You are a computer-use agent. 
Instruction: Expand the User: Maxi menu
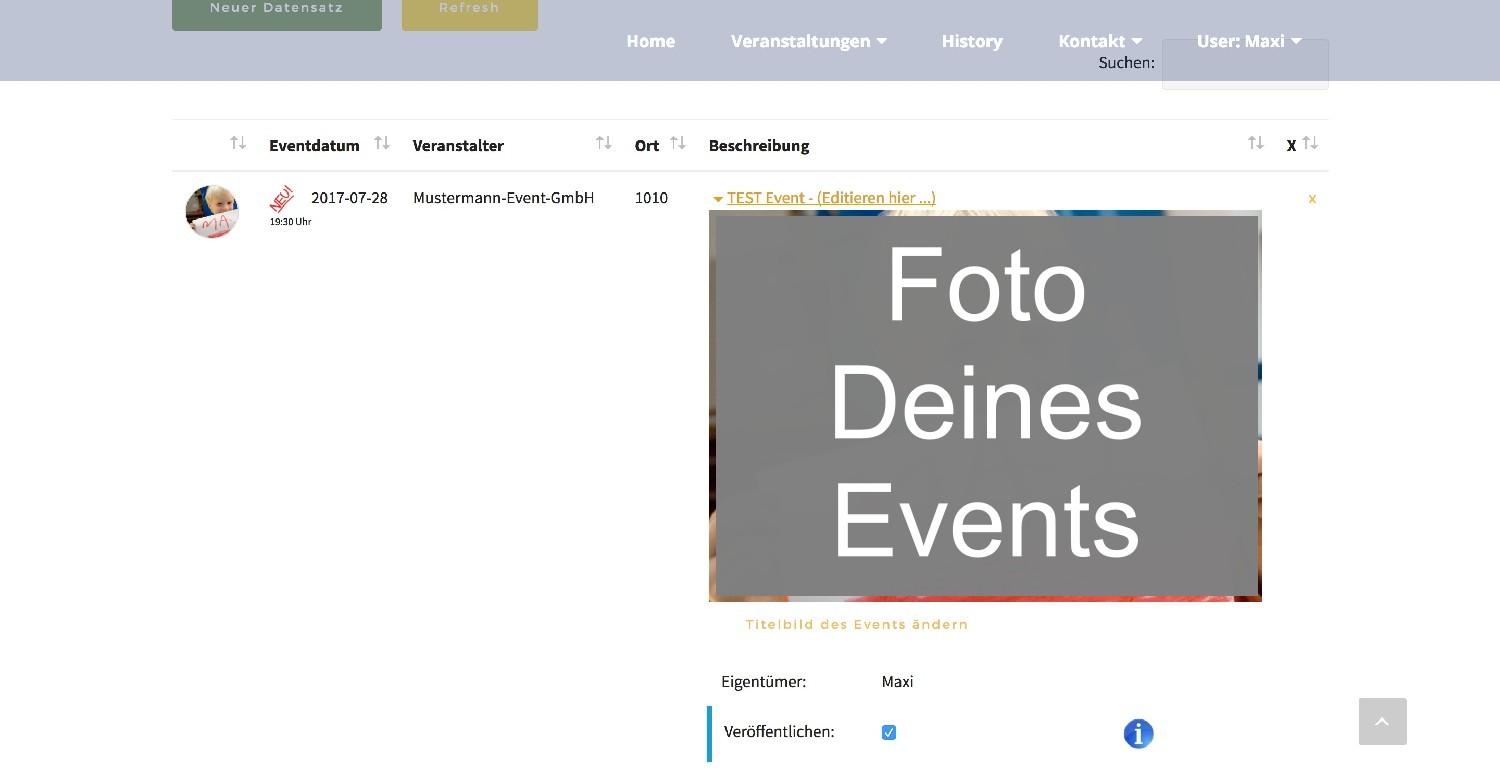(1248, 41)
